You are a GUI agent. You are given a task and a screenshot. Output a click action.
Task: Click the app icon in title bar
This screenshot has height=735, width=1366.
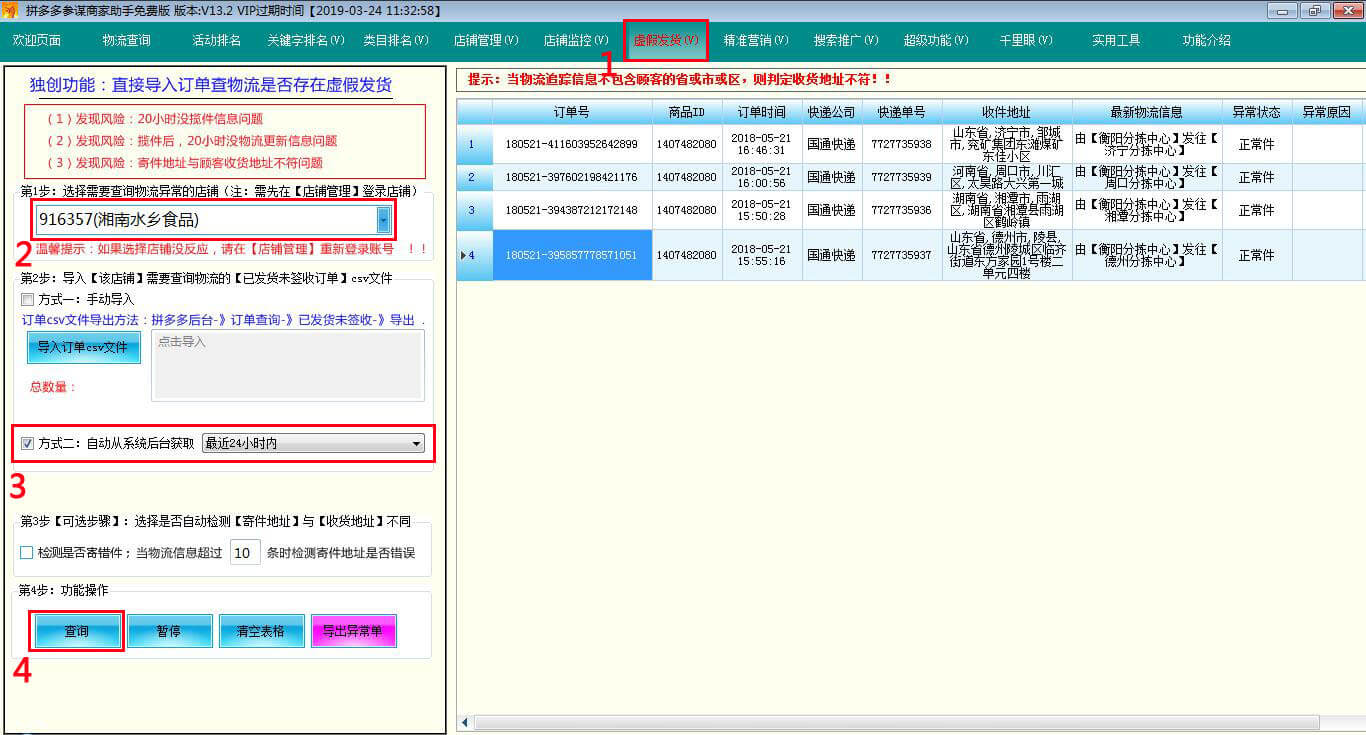click(x=11, y=10)
